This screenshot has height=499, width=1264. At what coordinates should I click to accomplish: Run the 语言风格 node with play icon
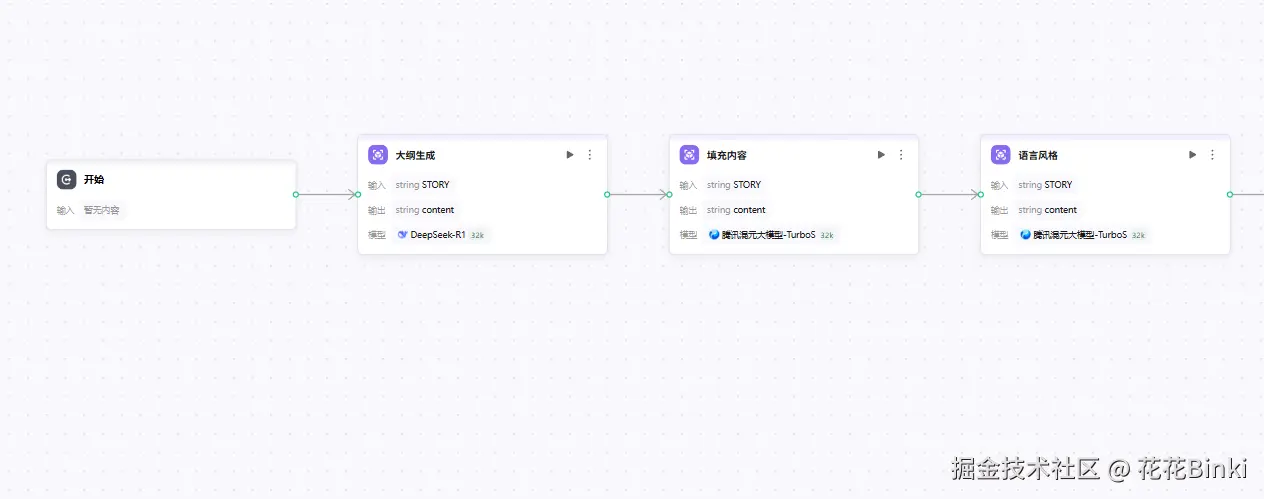(1193, 155)
